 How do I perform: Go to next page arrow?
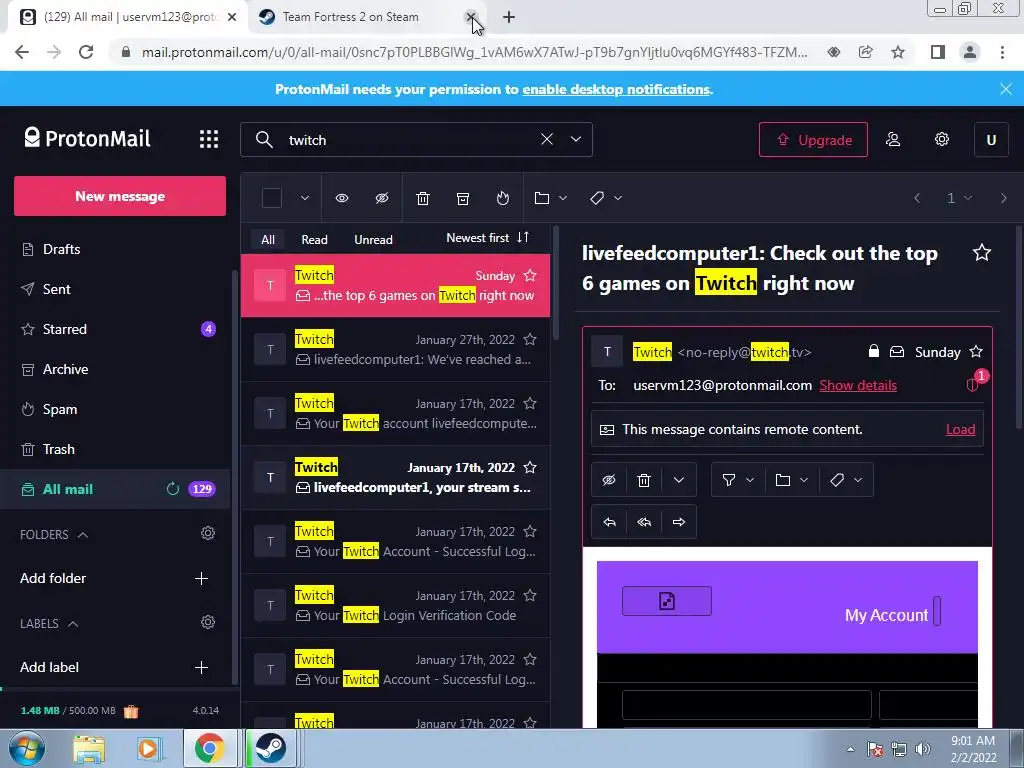coord(1004,198)
